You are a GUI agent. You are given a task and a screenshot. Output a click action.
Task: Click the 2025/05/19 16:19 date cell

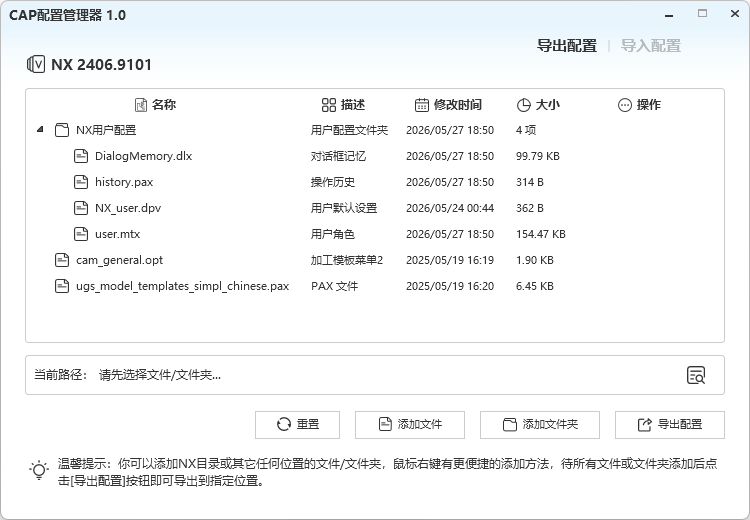pyautogui.click(x=450, y=260)
